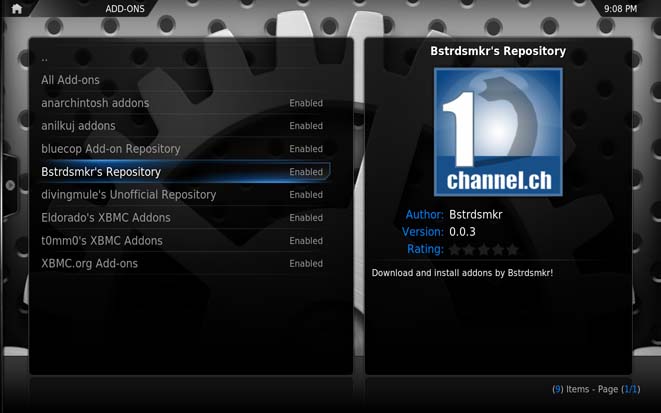Go up one level with the '..' entry
The width and height of the screenshot is (661, 413).
click(185, 57)
